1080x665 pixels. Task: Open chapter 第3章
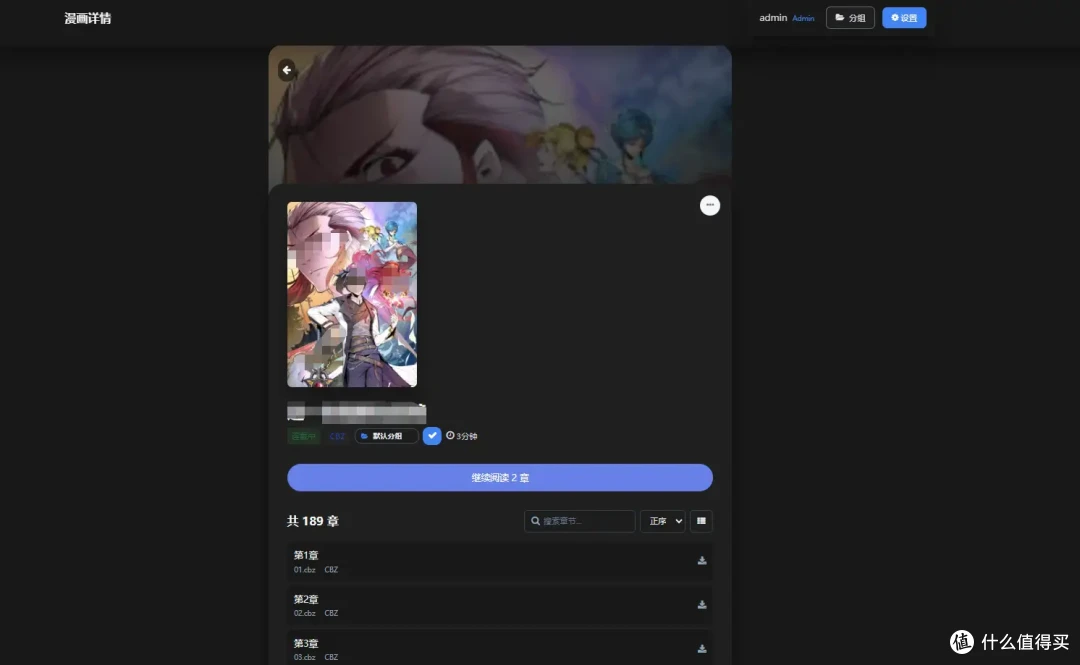tap(500, 648)
